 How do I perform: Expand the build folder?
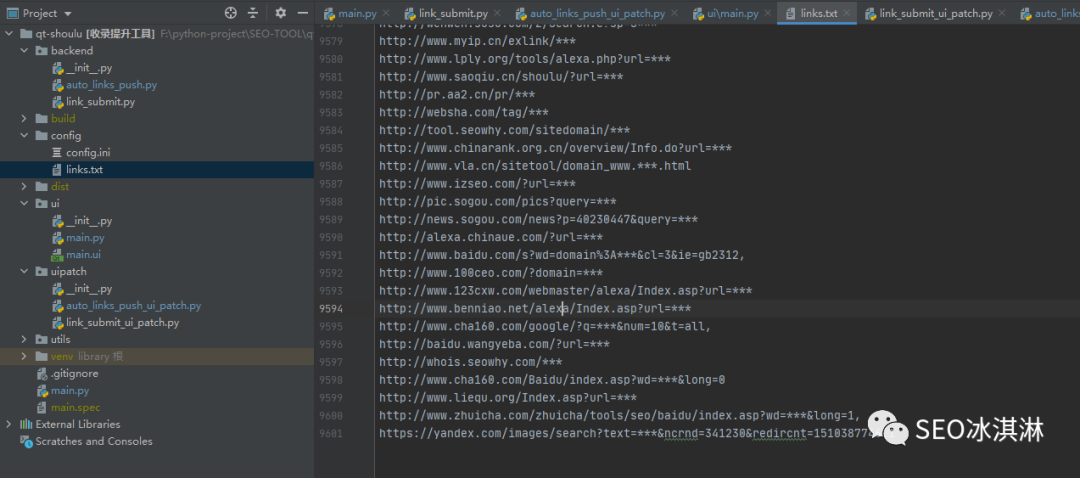pyautogui.click(x=24, y=118)
